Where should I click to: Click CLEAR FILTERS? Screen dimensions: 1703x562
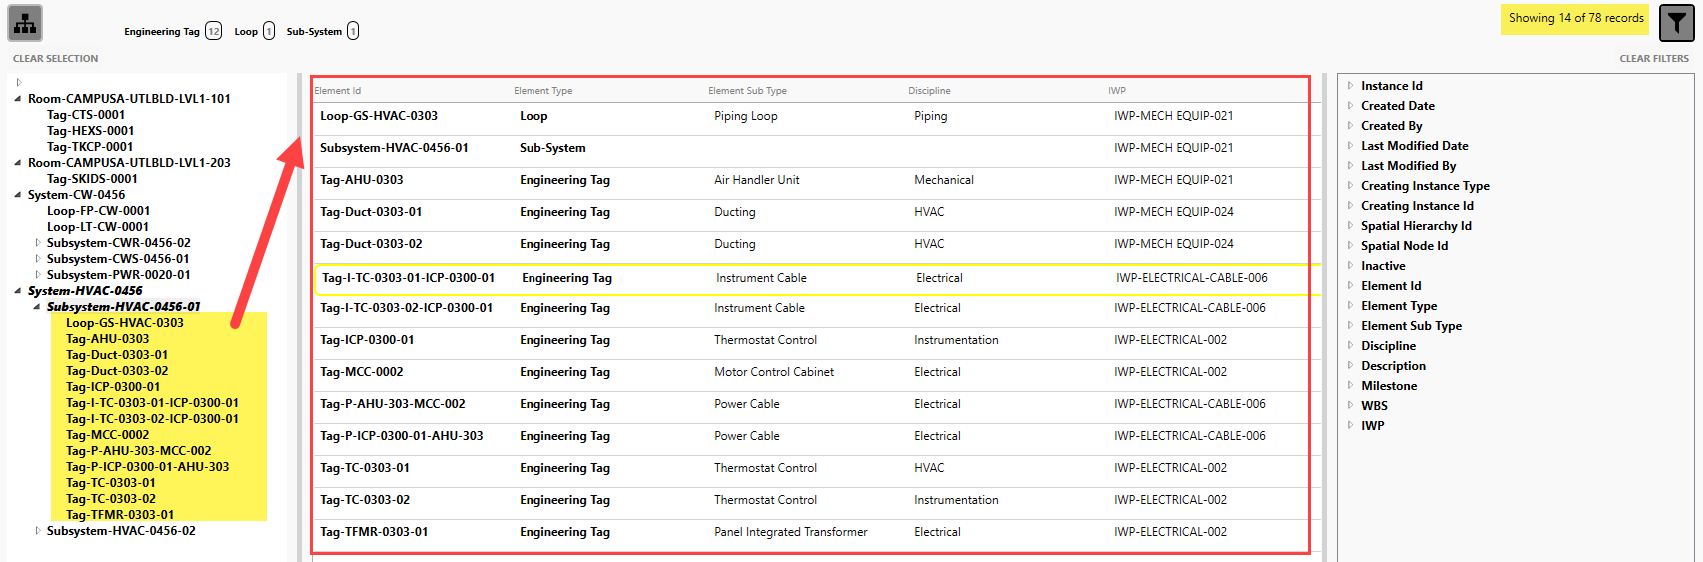tap(1654, 59)
